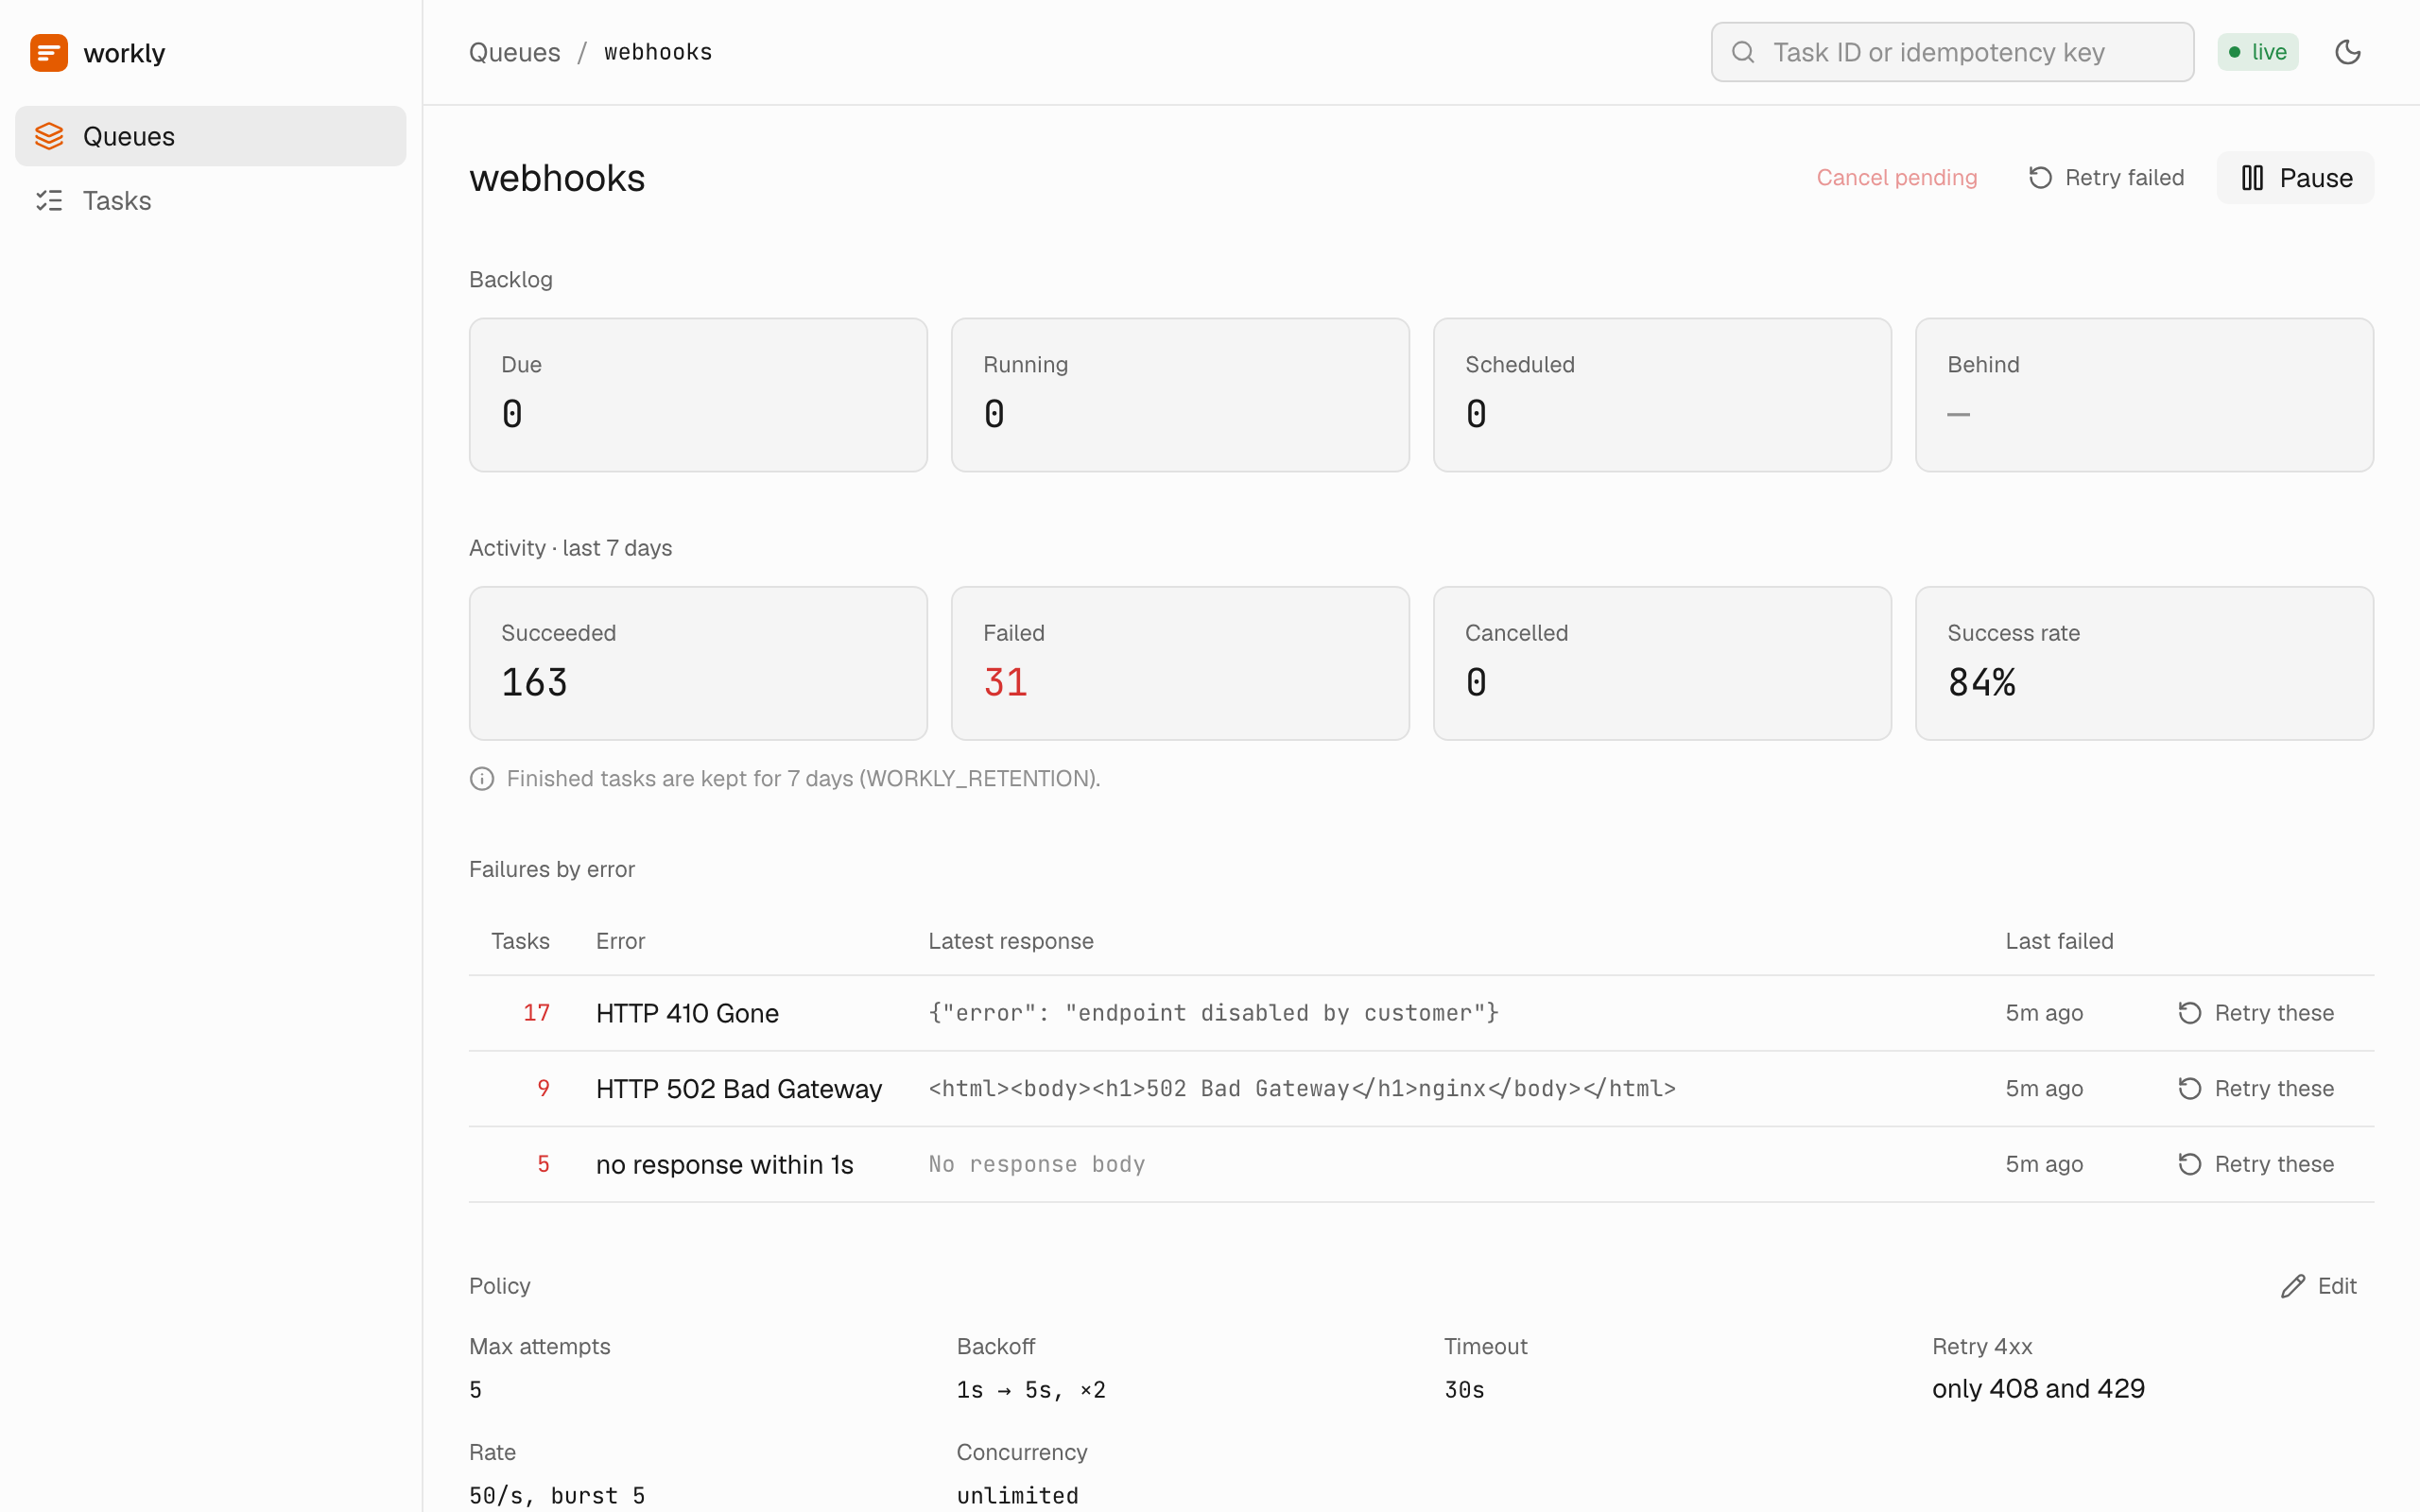This screenshot has width=2420, height=1512.
Task: Click the workly logo icon
Action: [x=49, y=52]
